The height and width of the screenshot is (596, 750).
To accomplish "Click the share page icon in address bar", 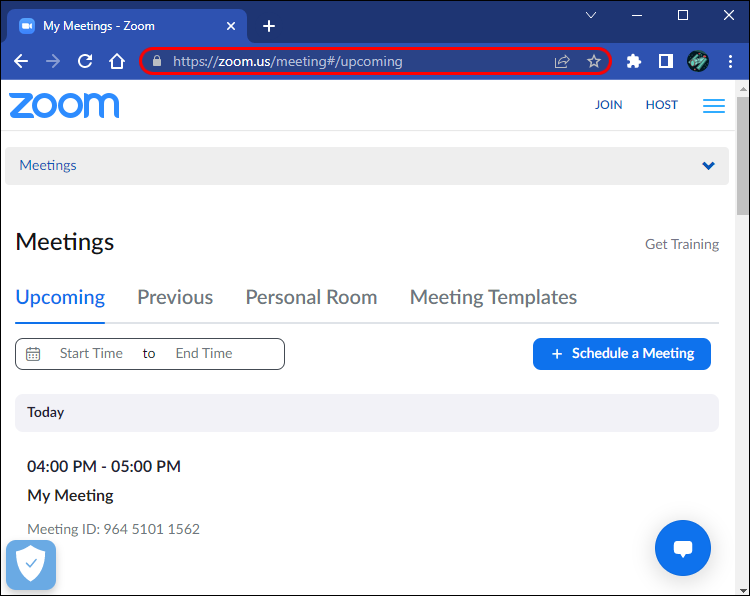I will [562, 61].
